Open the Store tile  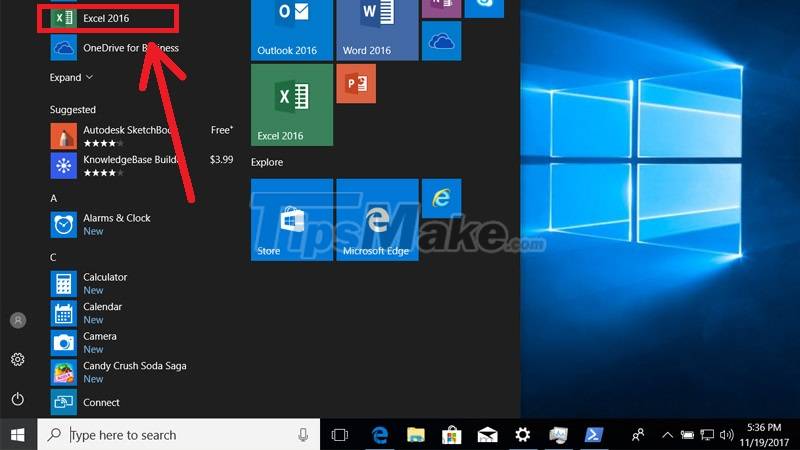pyautogui.click(x=292, y=220)
